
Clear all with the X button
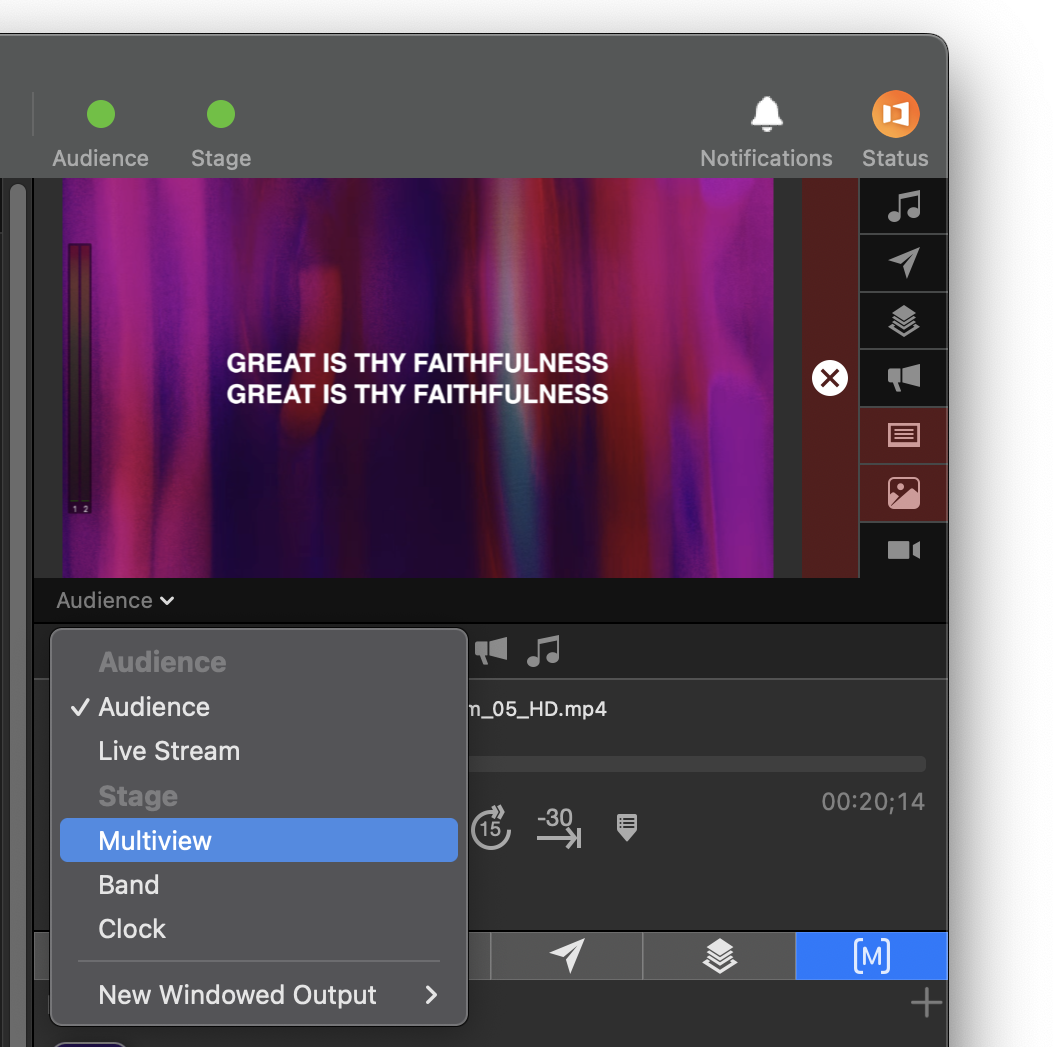829,378
